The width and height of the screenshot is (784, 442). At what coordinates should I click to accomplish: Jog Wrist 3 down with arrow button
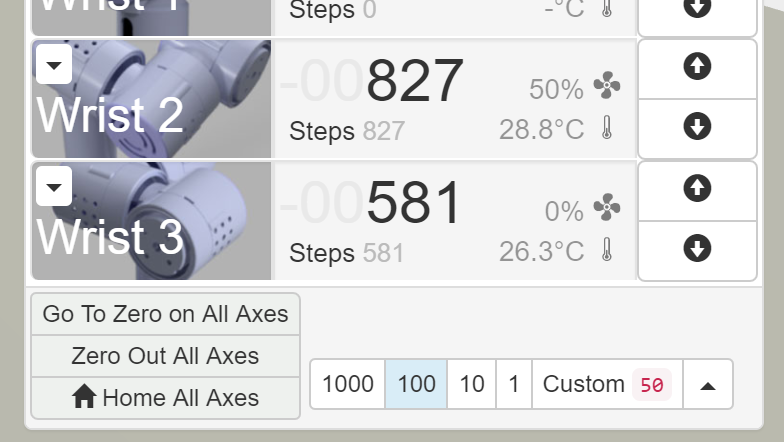[x=698, y=251]
